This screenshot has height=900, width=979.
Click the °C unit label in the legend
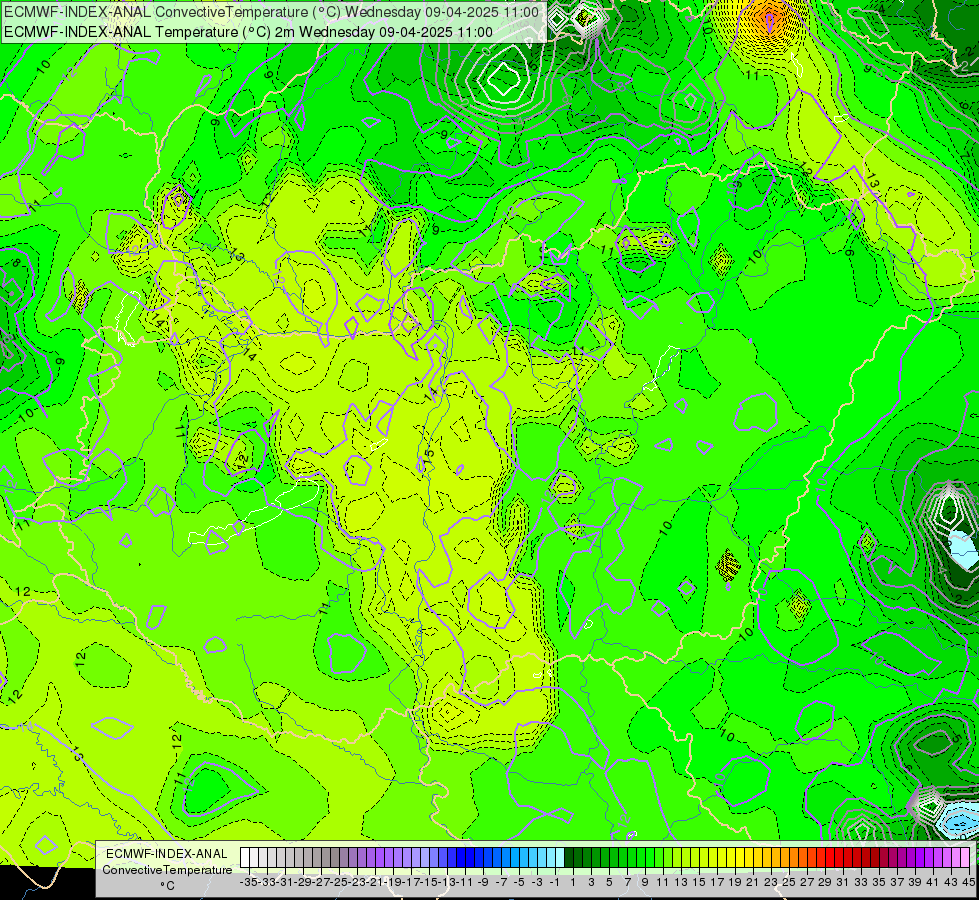[x=167, y=886]
